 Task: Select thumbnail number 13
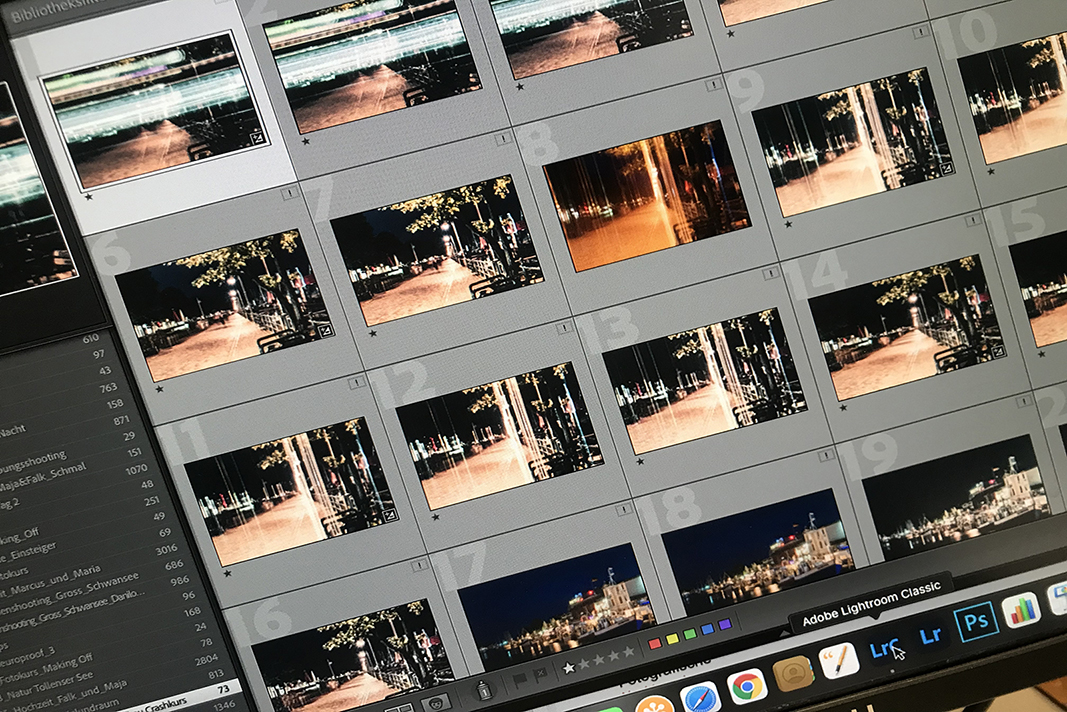[704, 381]
